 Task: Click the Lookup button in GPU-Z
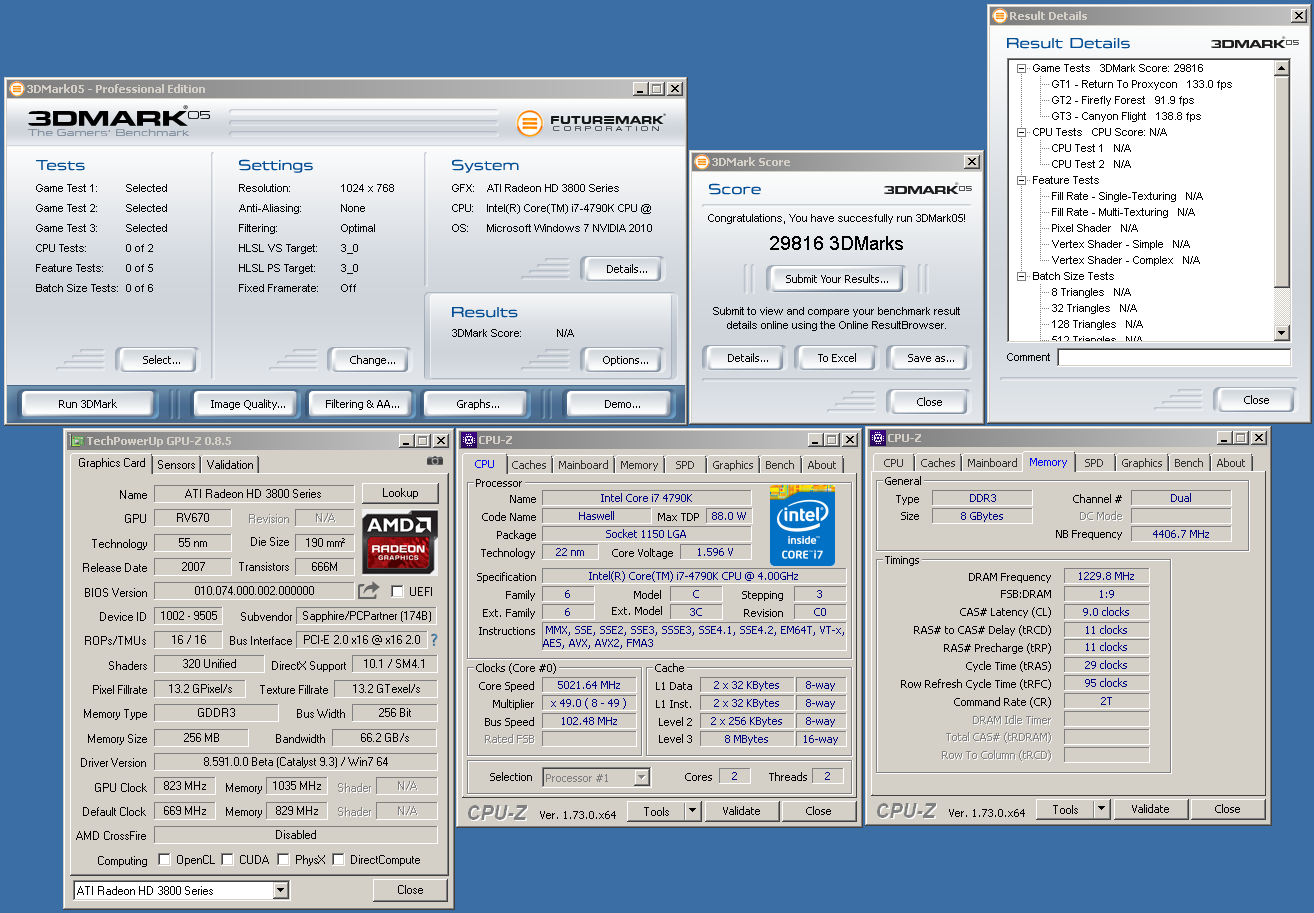(400, 493)
